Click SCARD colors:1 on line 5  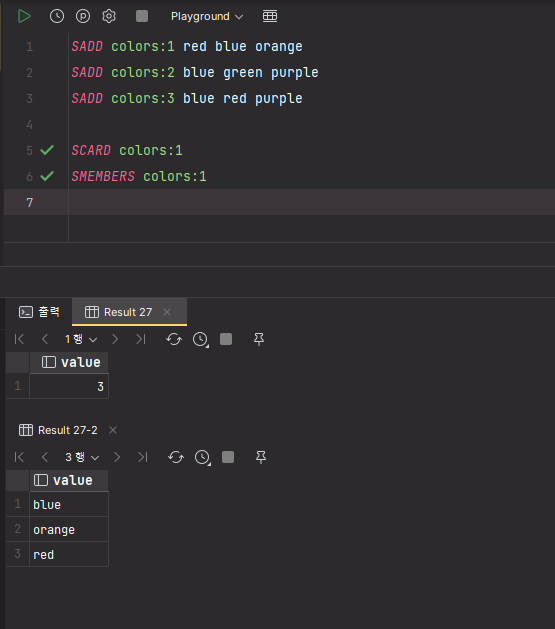pyautogui.click(x=127, y=150)
